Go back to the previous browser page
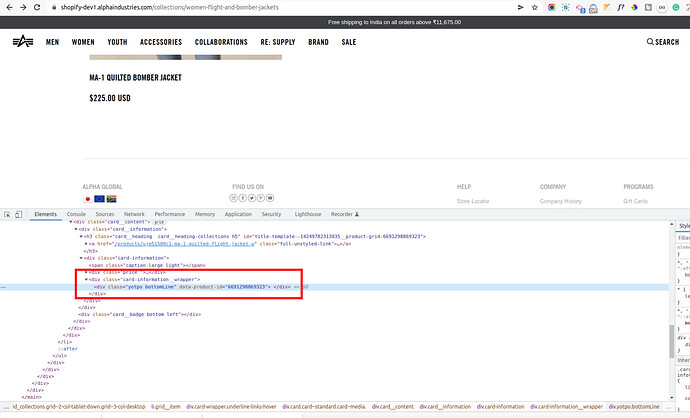This screenshot has width=690, height=418. click(x=9, y=7)
